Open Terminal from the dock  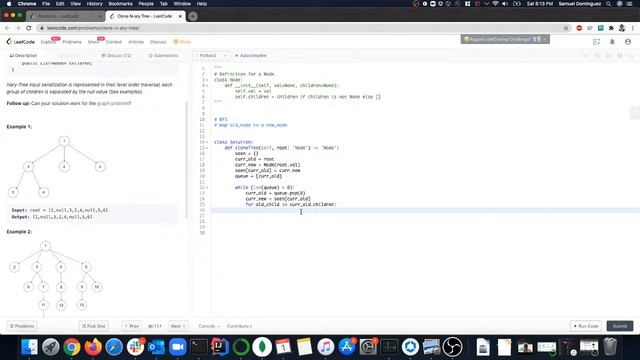click(199, 347)
